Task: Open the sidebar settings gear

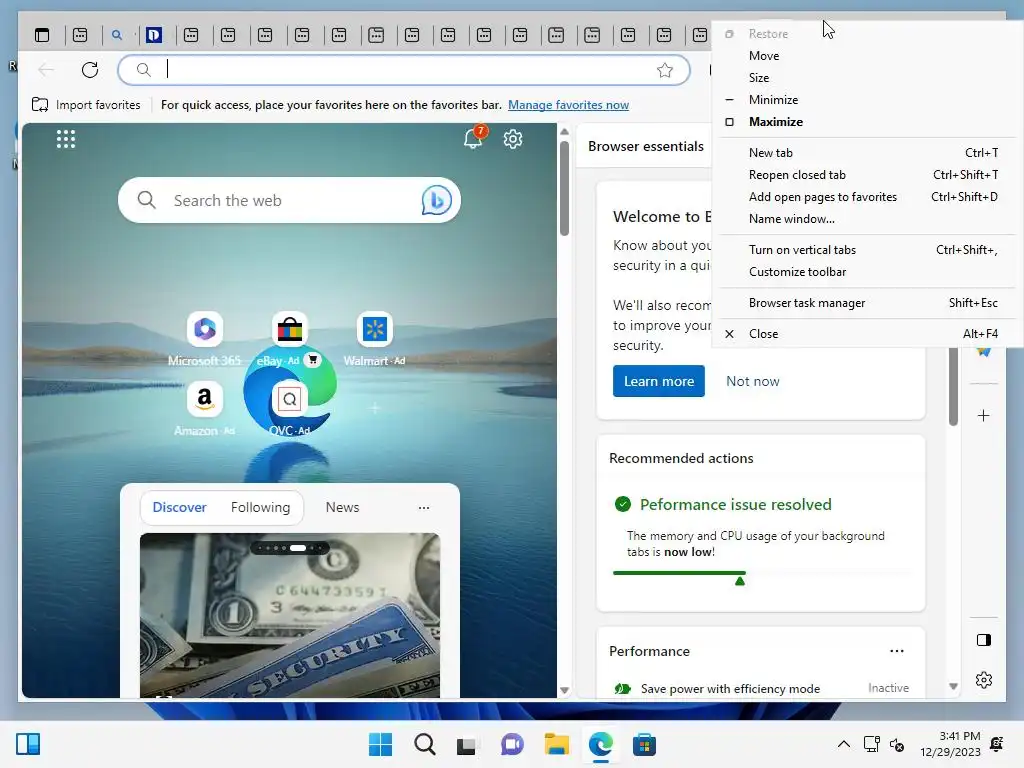Action: [984, 680]
